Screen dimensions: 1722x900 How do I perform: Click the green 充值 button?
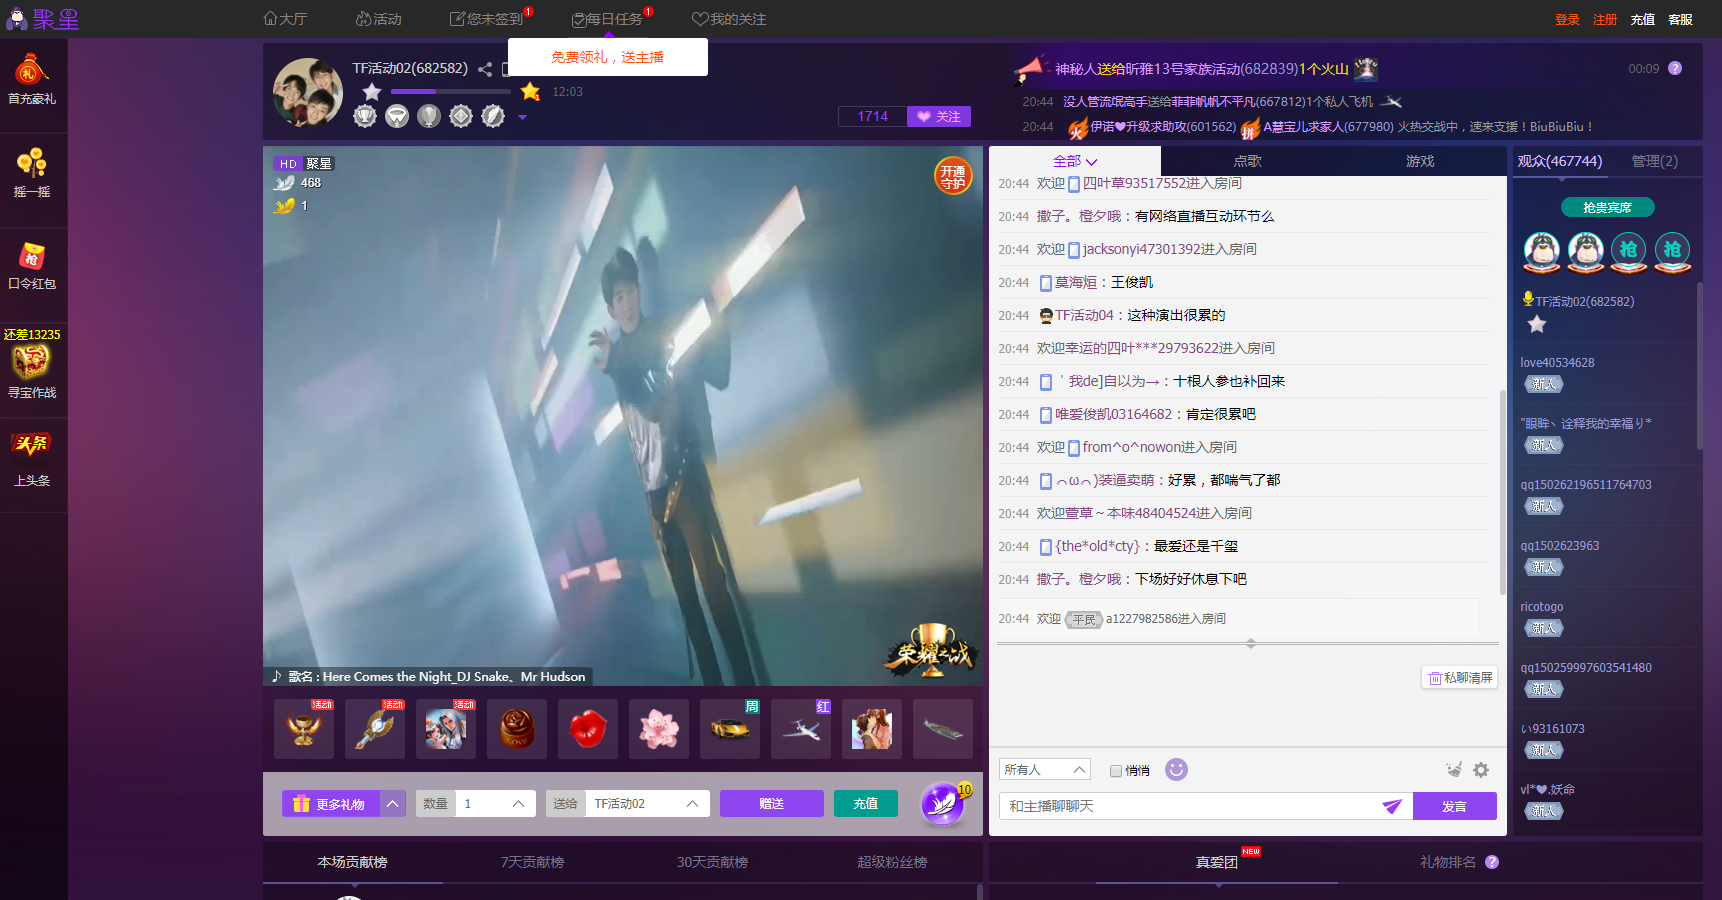pos(866,804)
